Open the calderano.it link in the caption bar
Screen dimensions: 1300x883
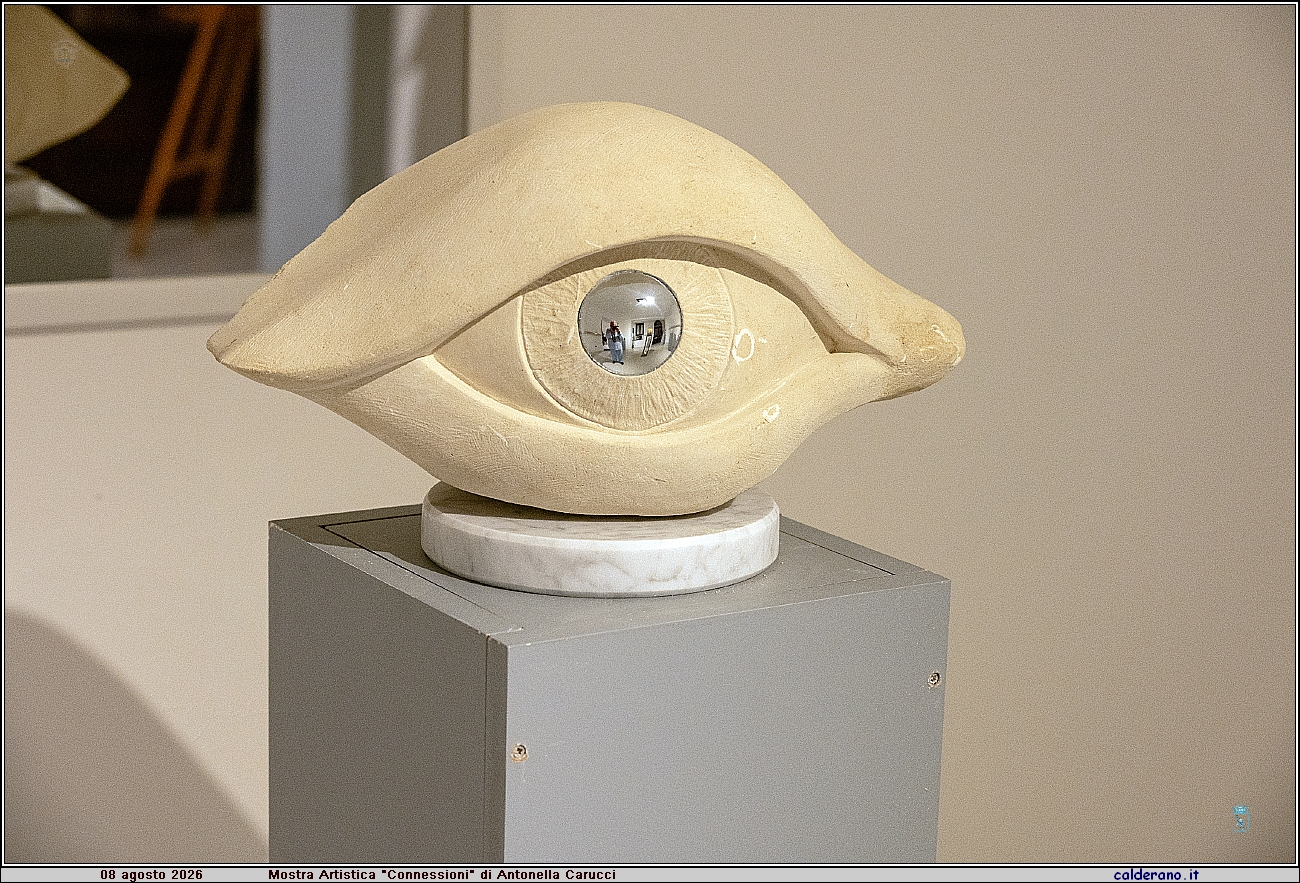tap(1156, 874)
